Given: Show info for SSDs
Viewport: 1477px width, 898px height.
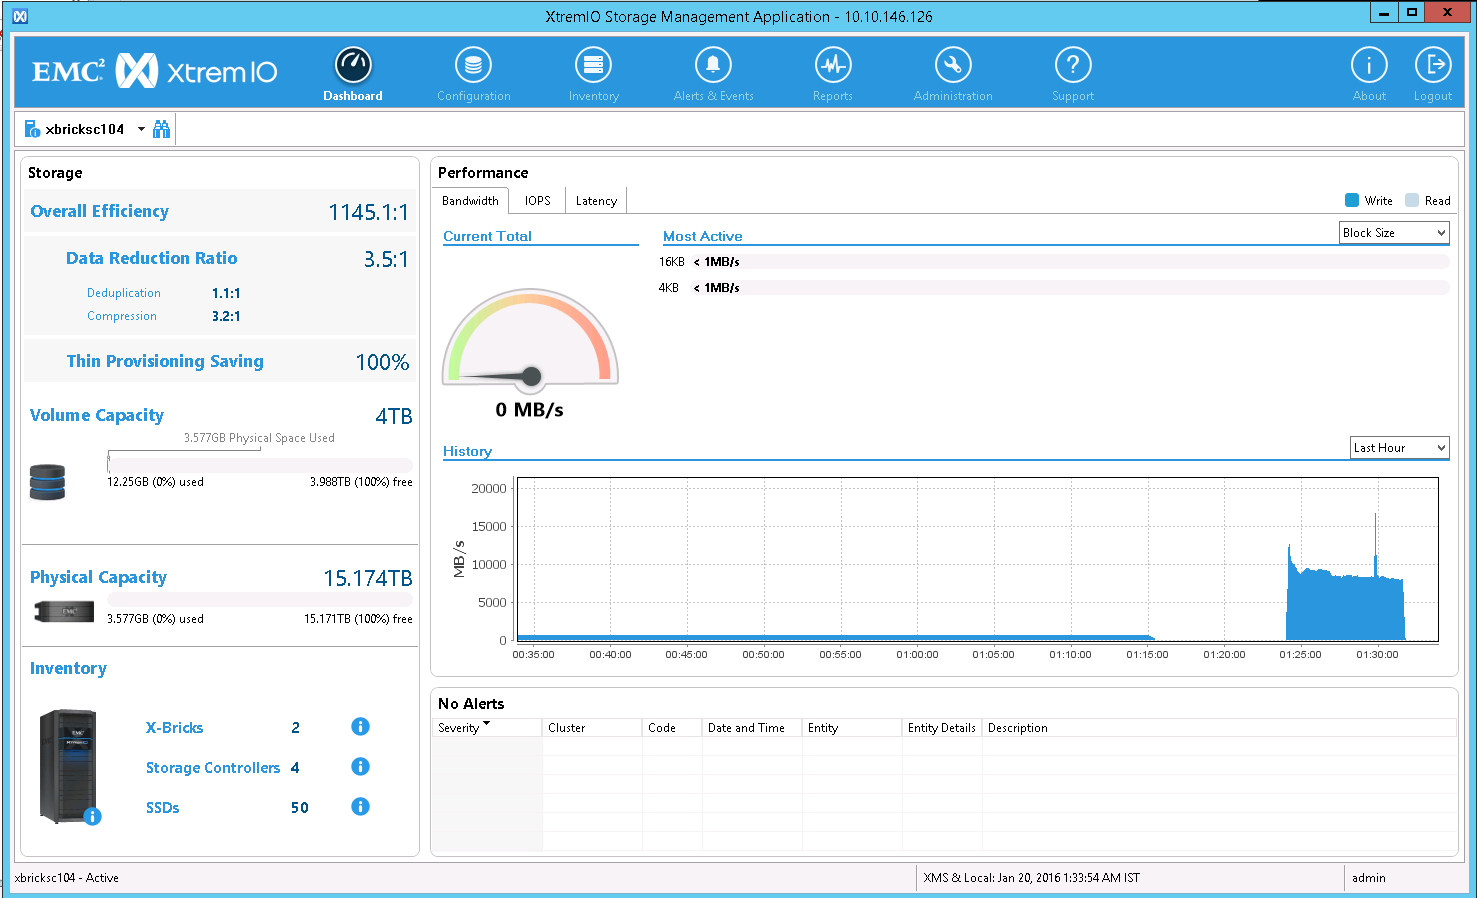Looking at the screenshot, I should pos(361,807).
